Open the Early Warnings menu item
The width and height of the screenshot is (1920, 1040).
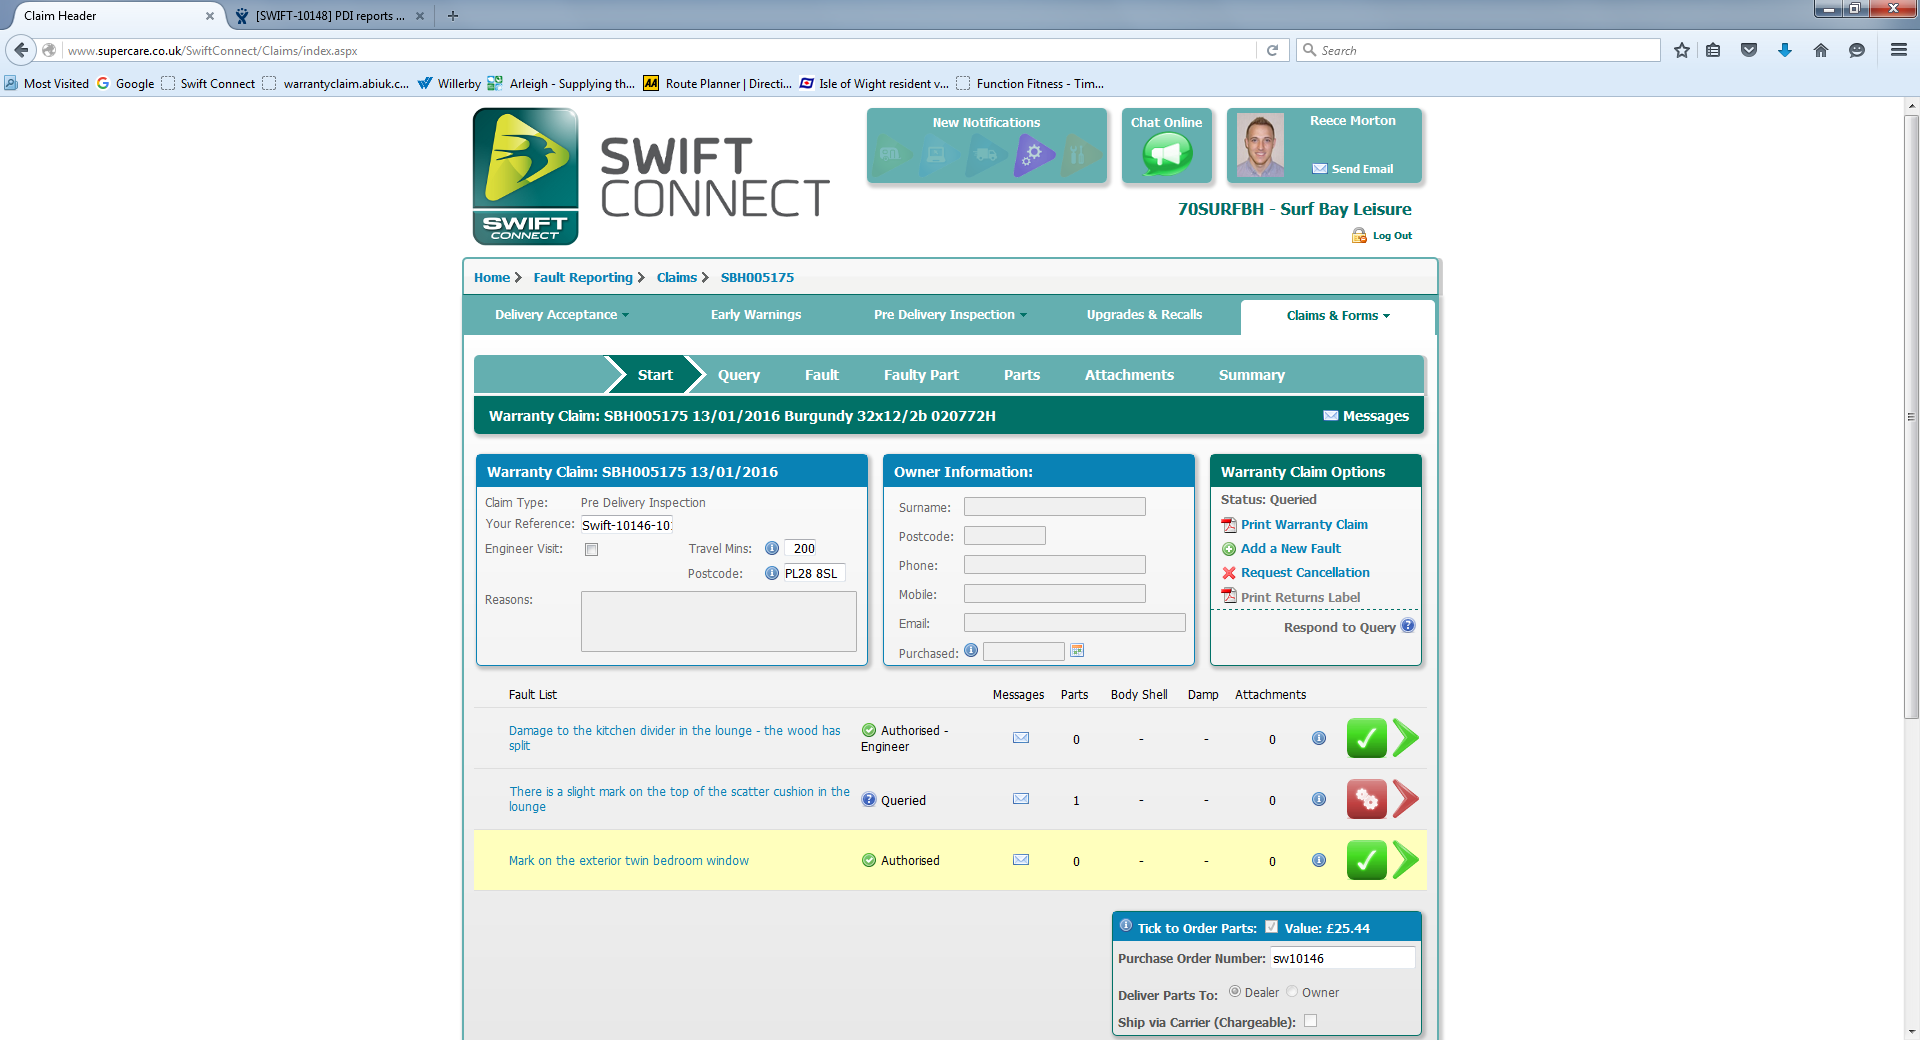tap(756, 315)
